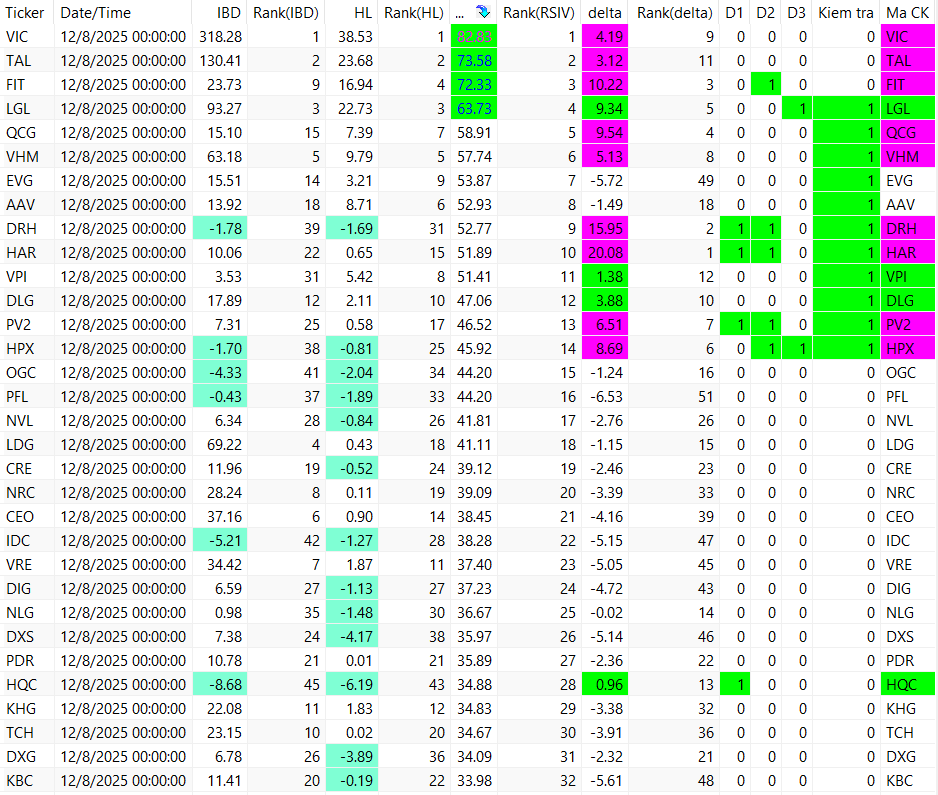This screenshot has height=795, width=938.
Task: Click the D3 column header
Action: 796,13
